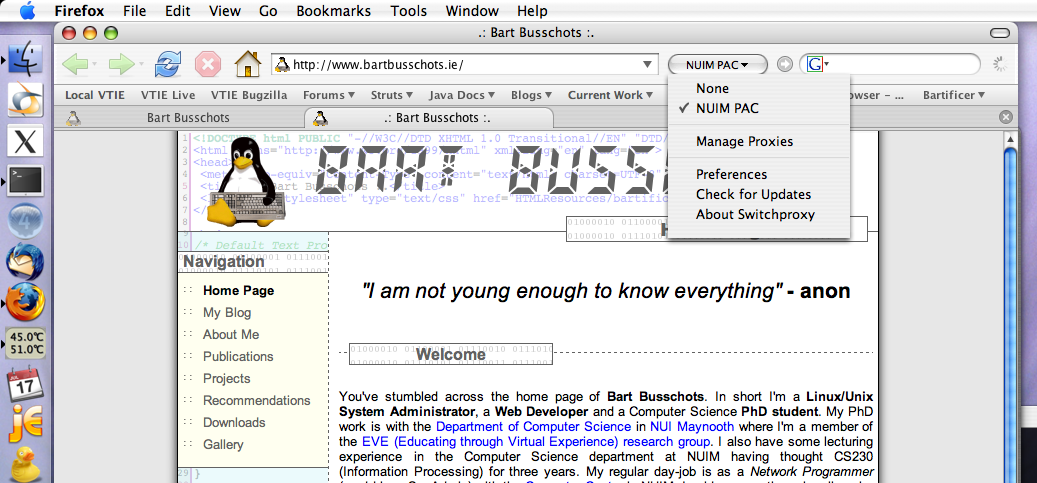Go to My Blog in Navigation
Viewport: 1037px width, 483px height.
click(x=227, y=312)
